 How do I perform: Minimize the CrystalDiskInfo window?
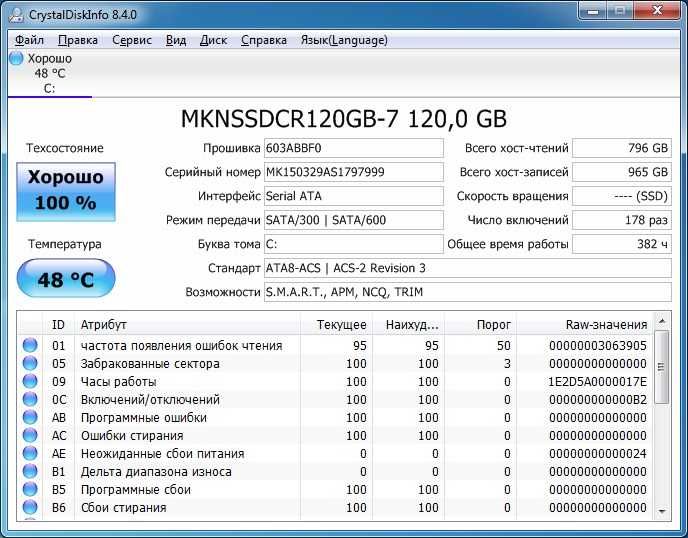(593, 11)
